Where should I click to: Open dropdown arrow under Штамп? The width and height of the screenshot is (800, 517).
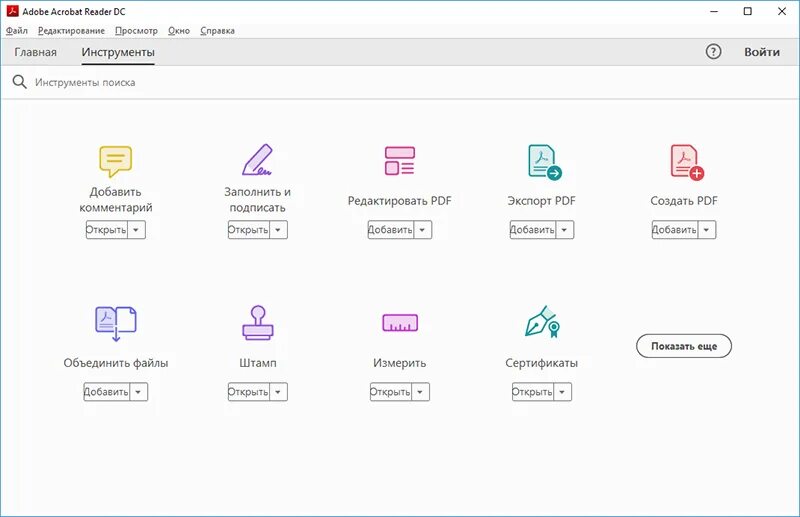point(278,392)
